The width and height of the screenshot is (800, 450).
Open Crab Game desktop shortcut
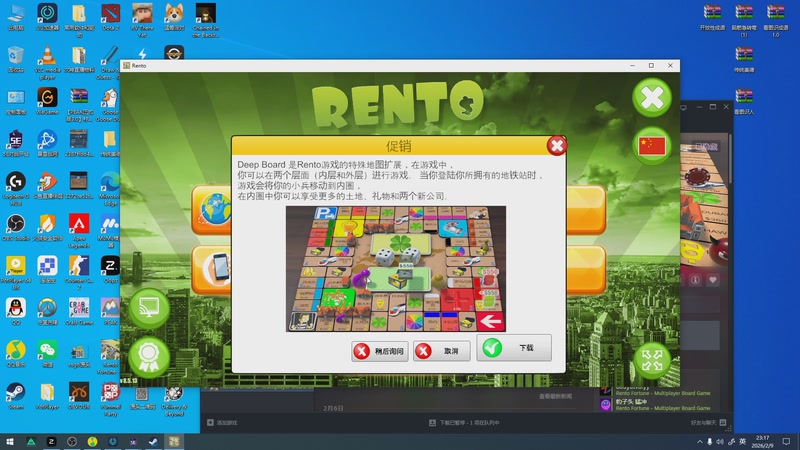click(x=79, y=311)
